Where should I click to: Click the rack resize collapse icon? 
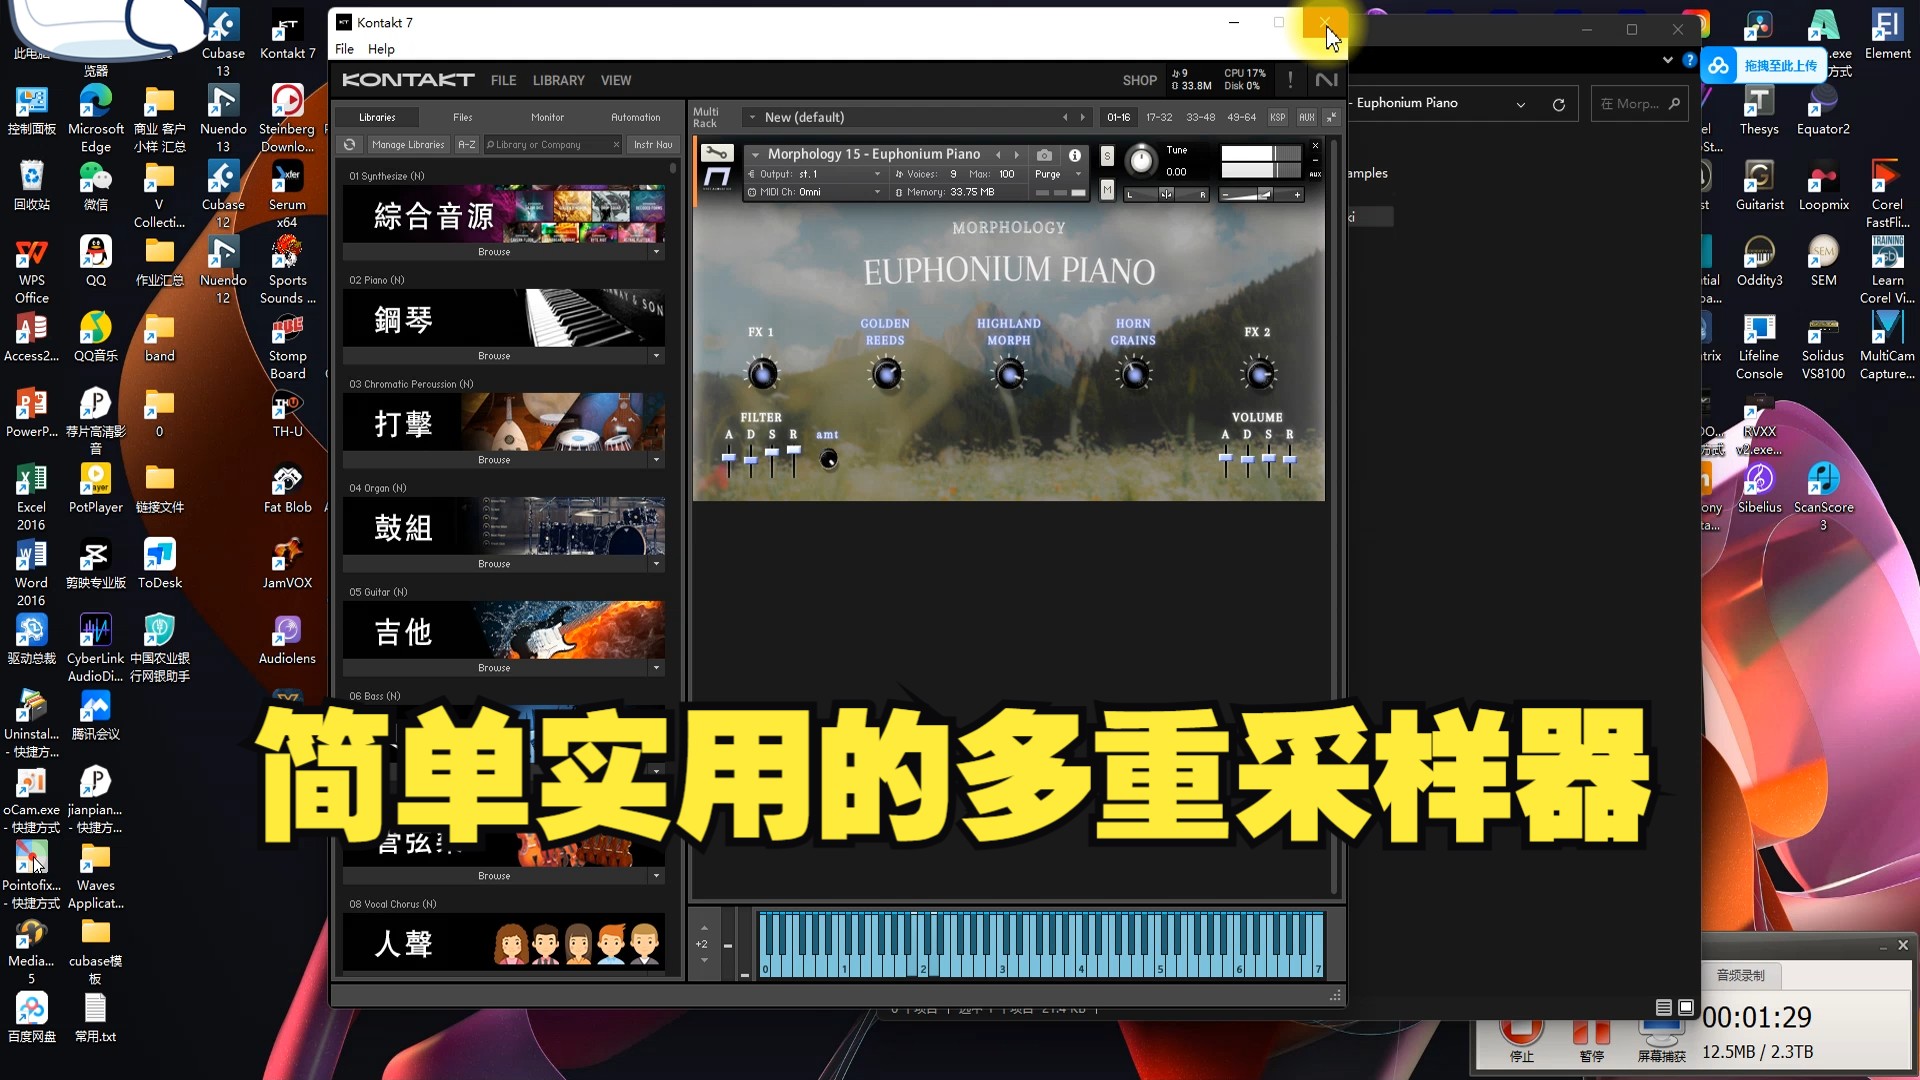point(1331,117)
